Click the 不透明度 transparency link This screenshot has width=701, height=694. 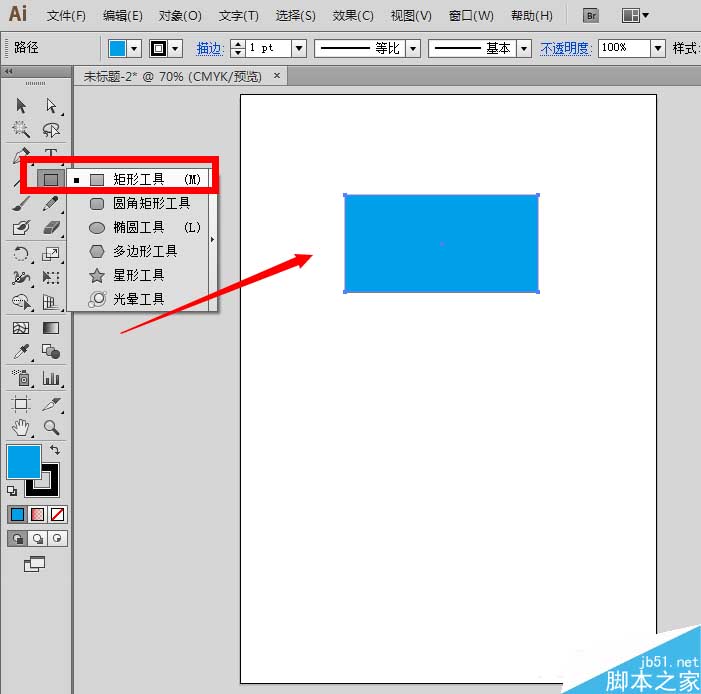566,48
